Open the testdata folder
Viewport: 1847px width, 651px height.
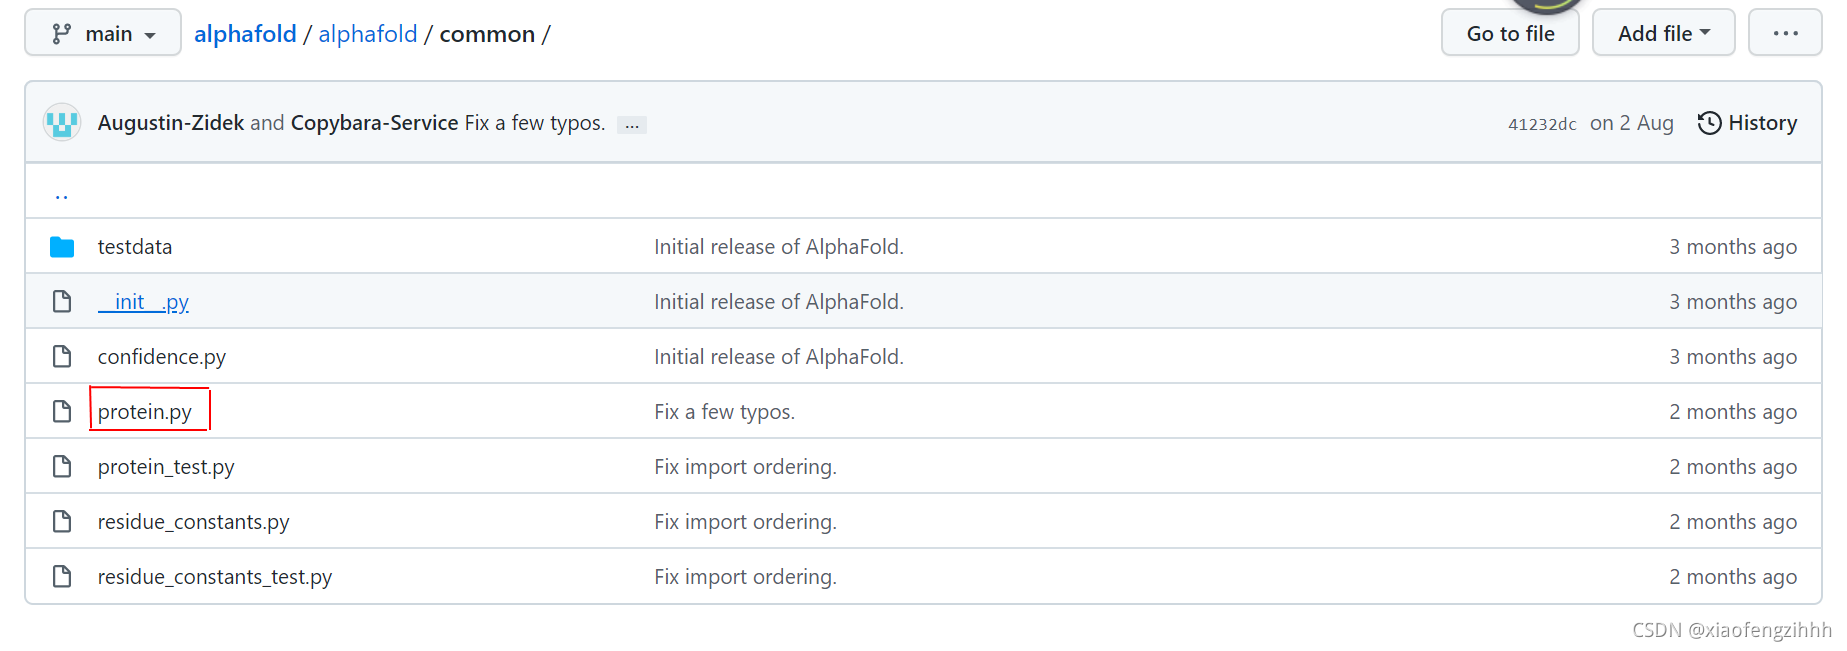[x=135, y=247]
